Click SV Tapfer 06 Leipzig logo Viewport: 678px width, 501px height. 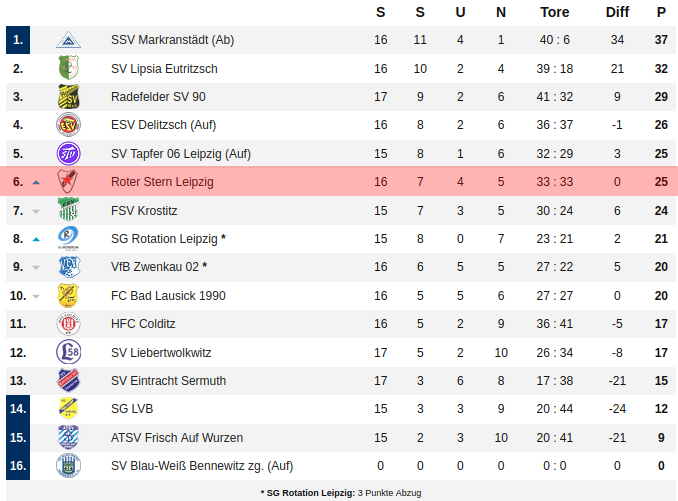(68, 154)
